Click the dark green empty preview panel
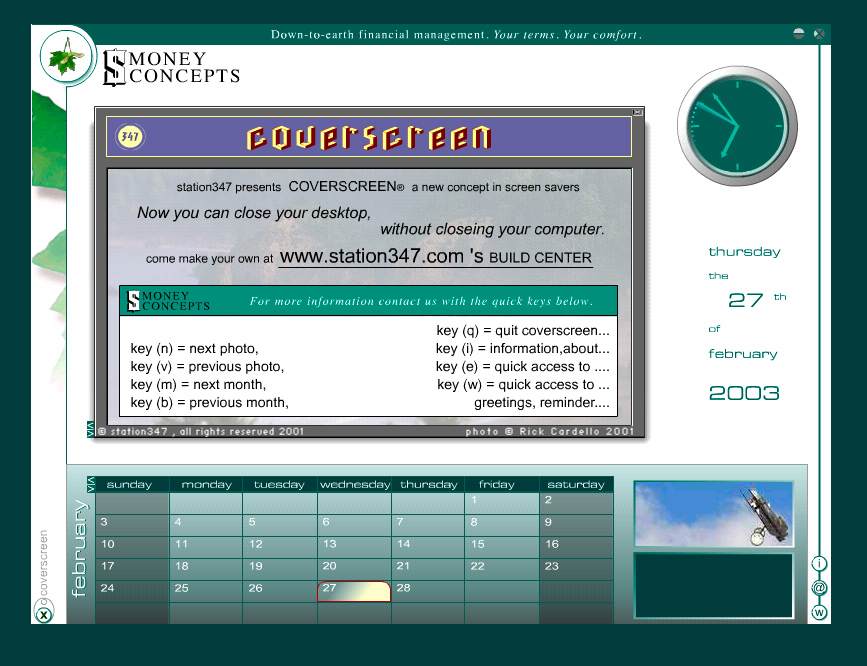This screenshot has width=867, height=666. click(x=713, y=586)
